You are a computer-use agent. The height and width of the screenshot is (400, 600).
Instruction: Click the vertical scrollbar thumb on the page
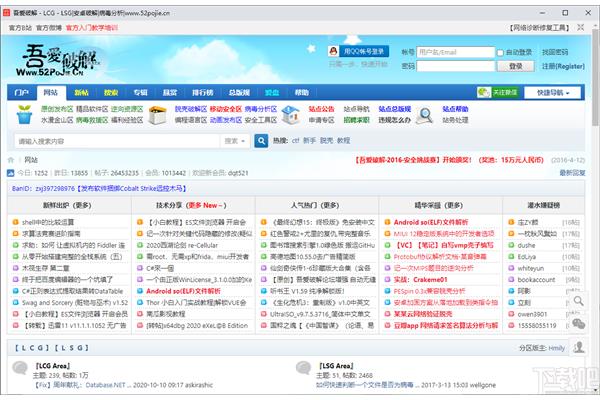tap(595, 78)
